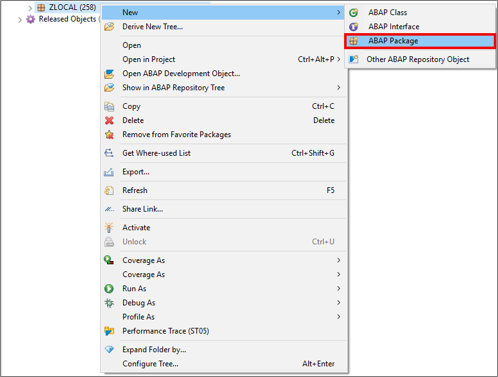Expand the ZLOCAL (258) tree node
Image resolution: width=498 pixels, height=377 pixels.
point(30,8)
